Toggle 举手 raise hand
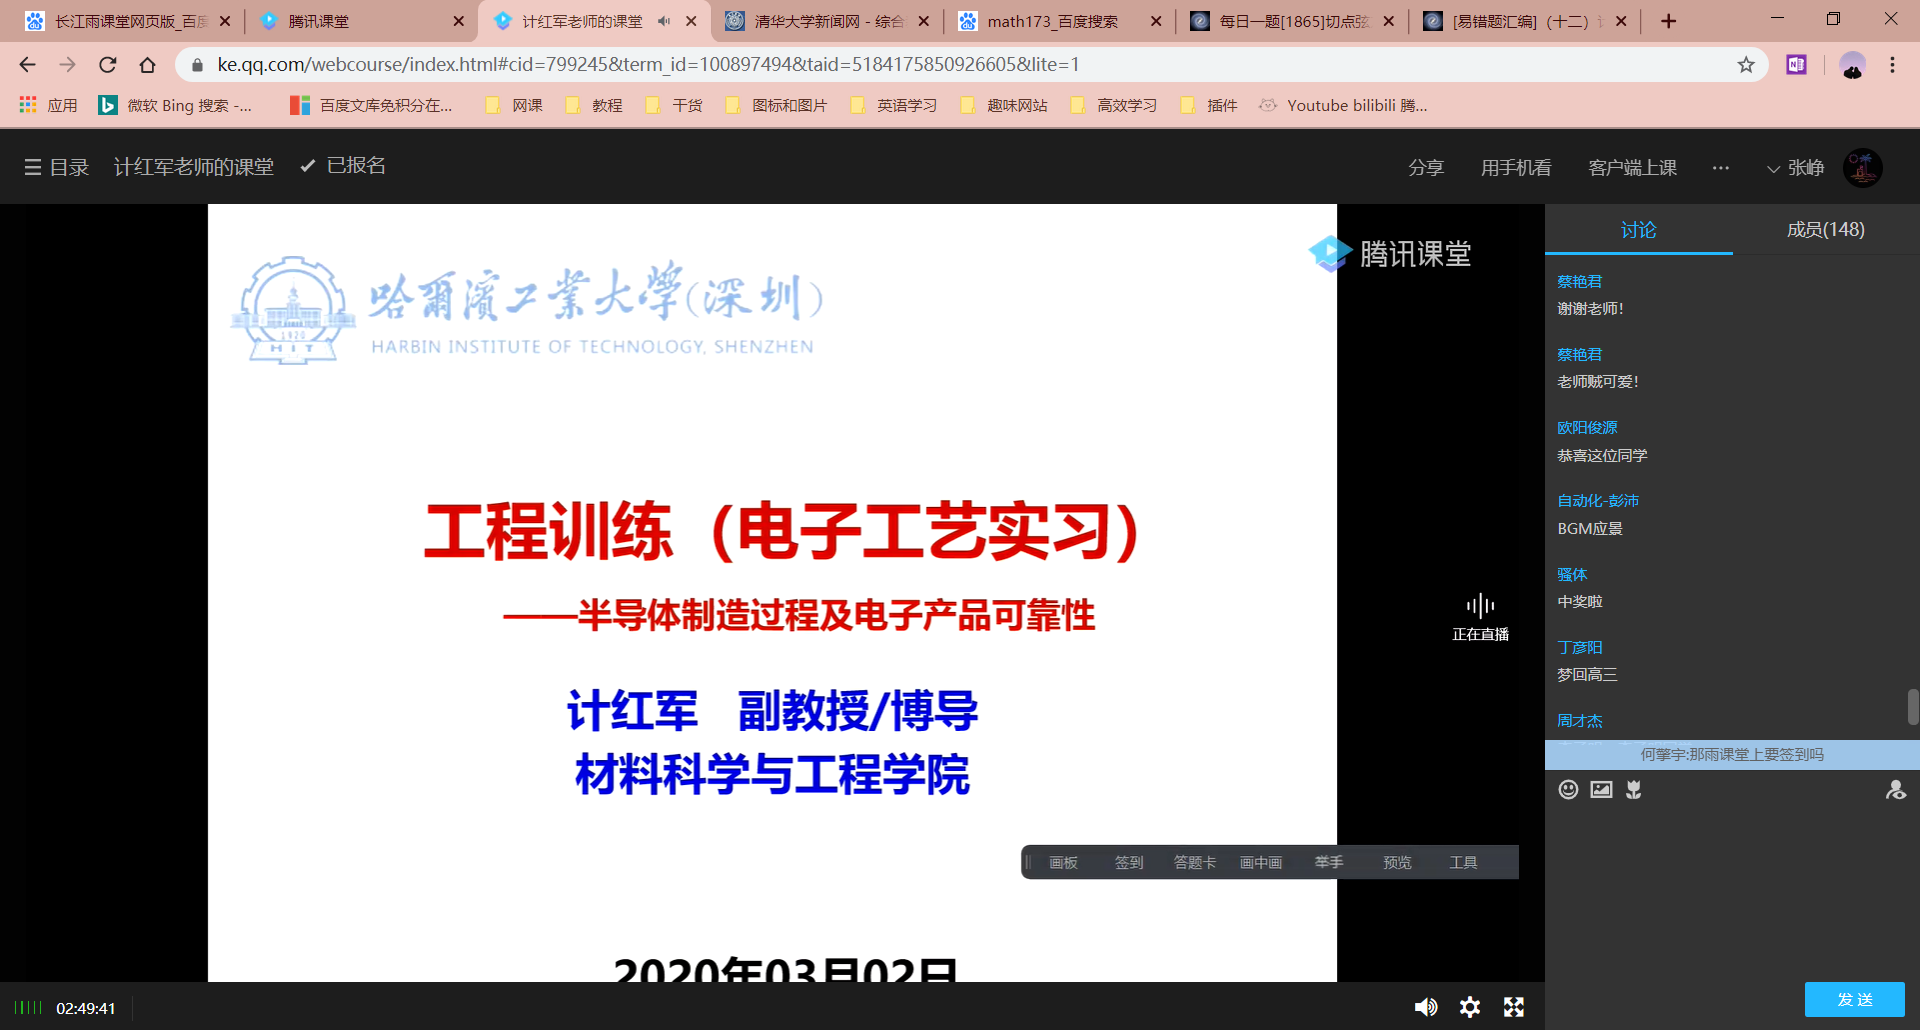The width and height of the screenshot is (1920, 1030). click(x=1328, y=861)
